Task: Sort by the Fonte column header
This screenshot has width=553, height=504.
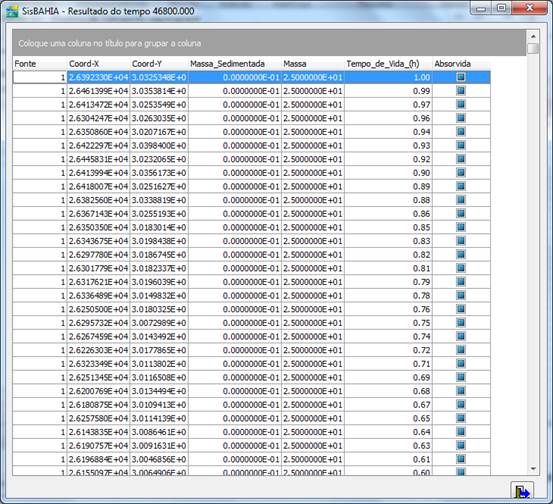Action: (40, 64)
